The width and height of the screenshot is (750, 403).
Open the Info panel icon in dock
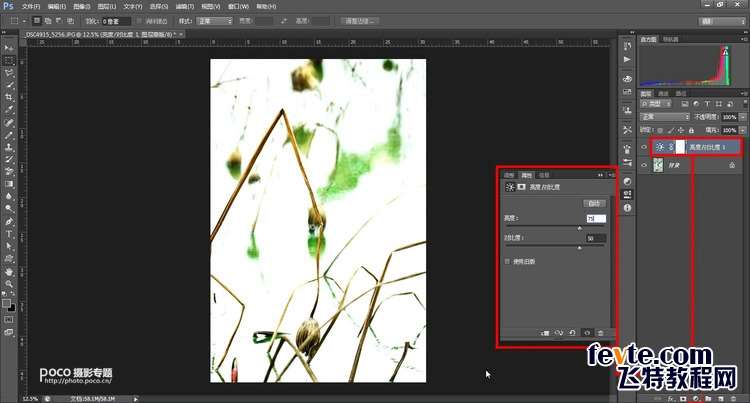[627, 208]
